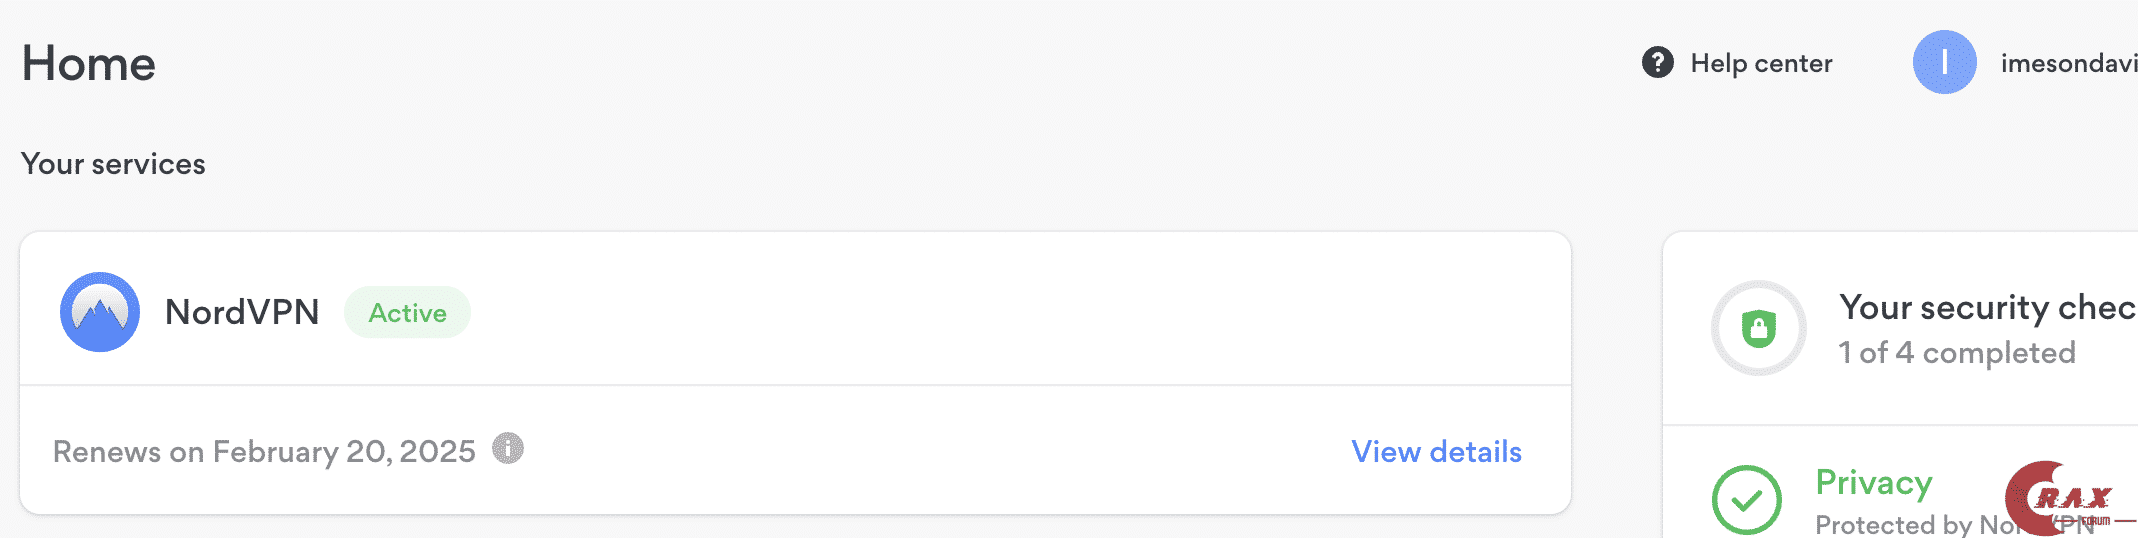Click the Your services section title
This screenshot has width=2138, height=538.
click(x=113, y=164)
